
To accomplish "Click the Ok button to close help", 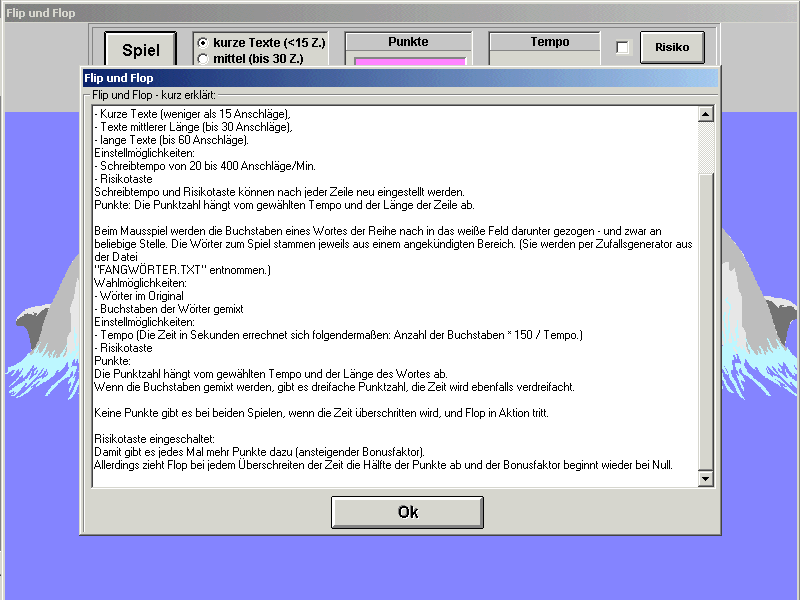I will [407, 512].
